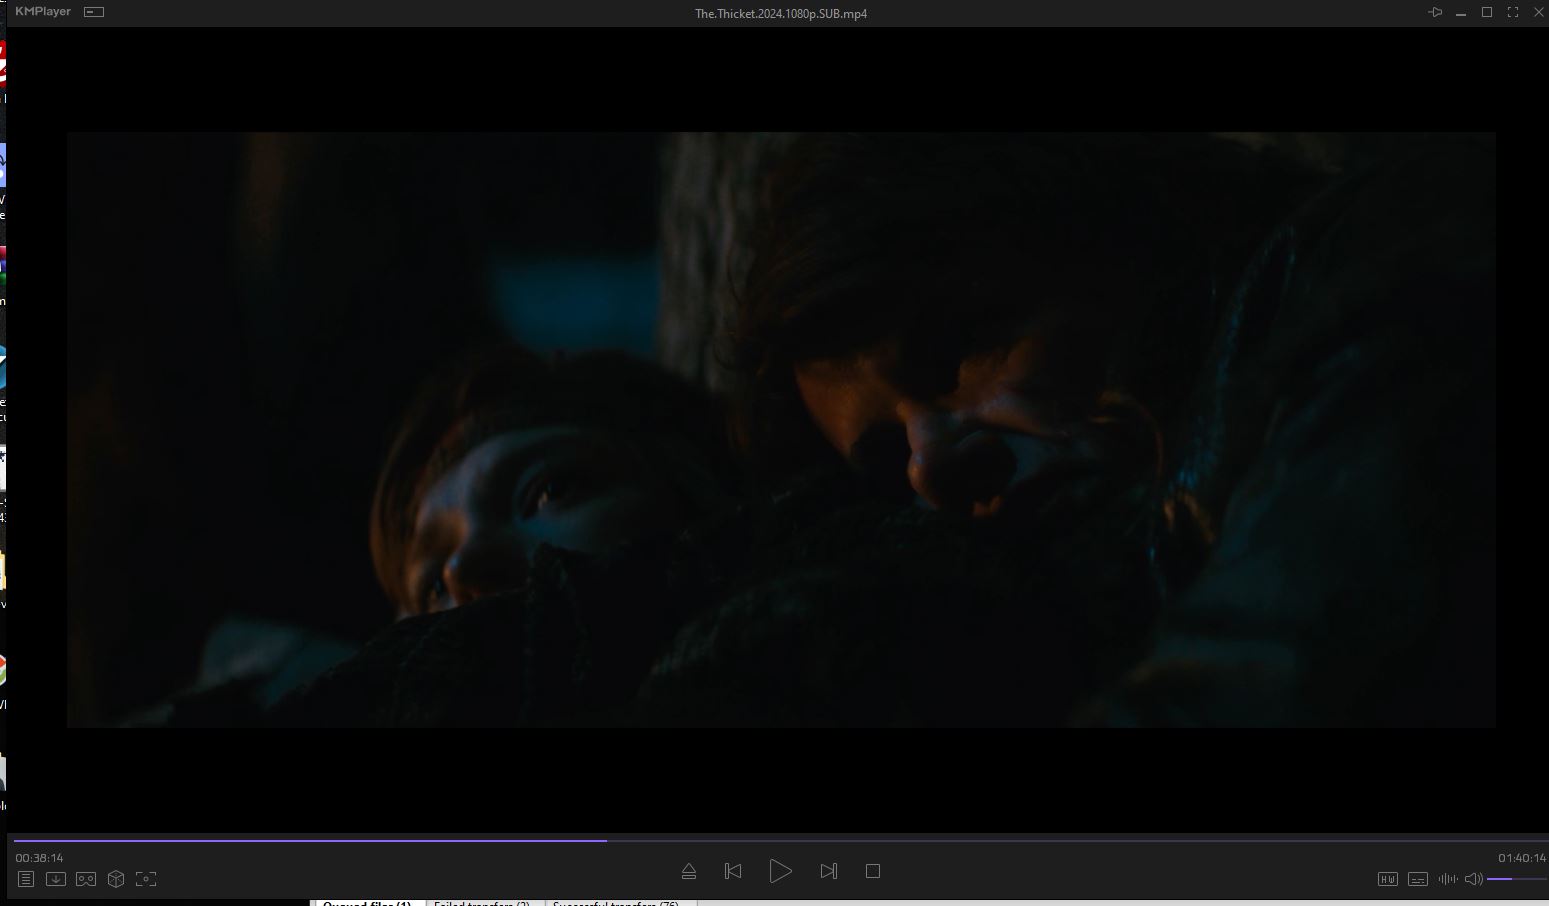Viewport: 1549px width, 906px height.
Task: Open the audio waveform equalizer icon
Action: [1447, 879]
